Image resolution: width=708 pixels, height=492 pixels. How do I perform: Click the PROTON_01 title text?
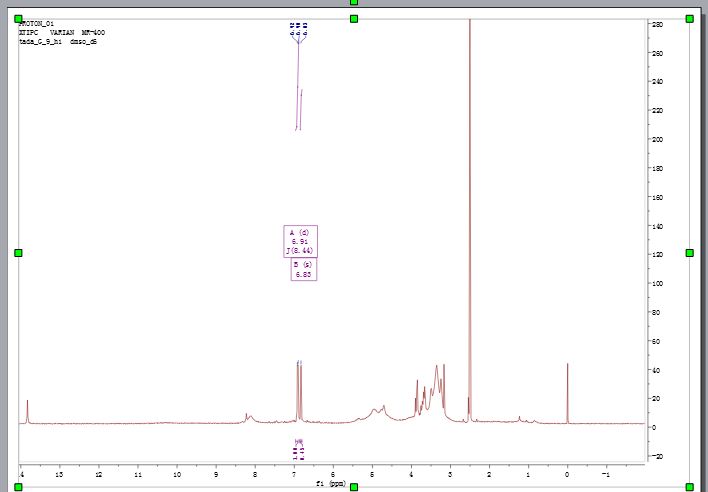click(x=37, y=23)
